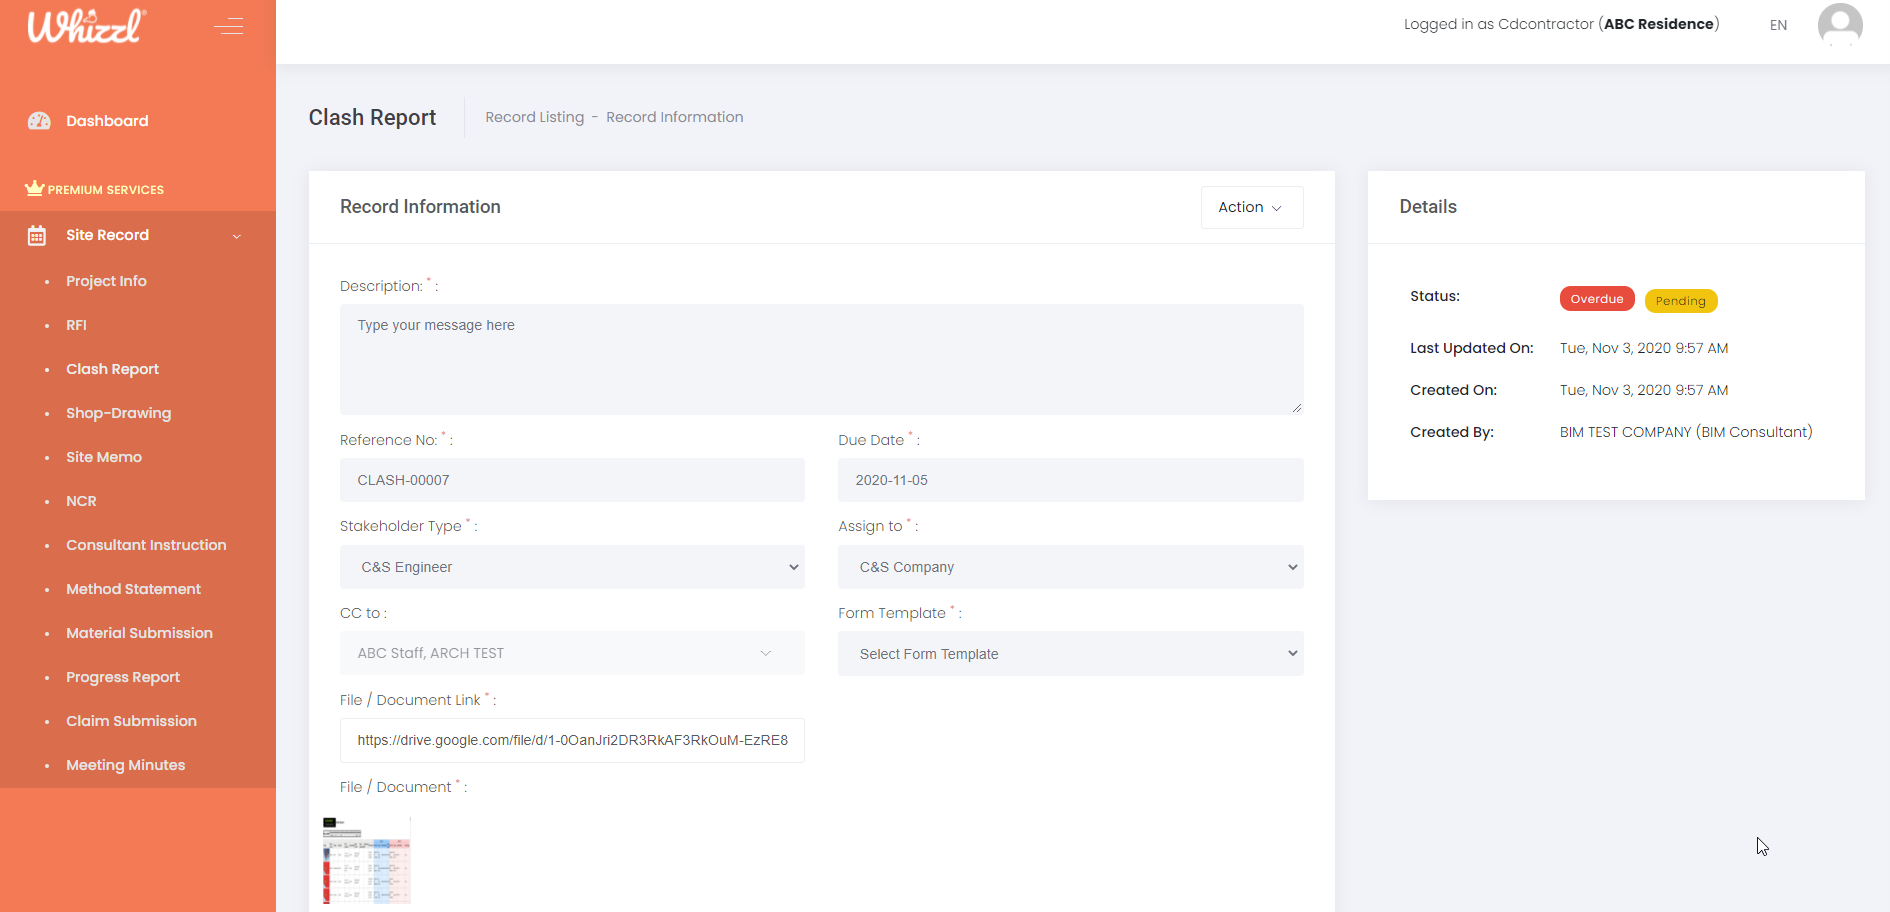Go to Shop-Drawing in sidebar

(118, 413)
